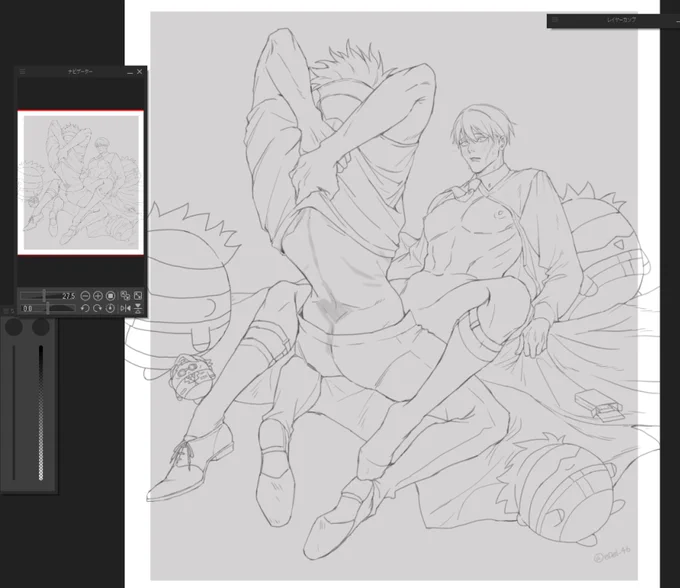
Task: Minimize the Navigator panel
Action: [x=130, y=72]
